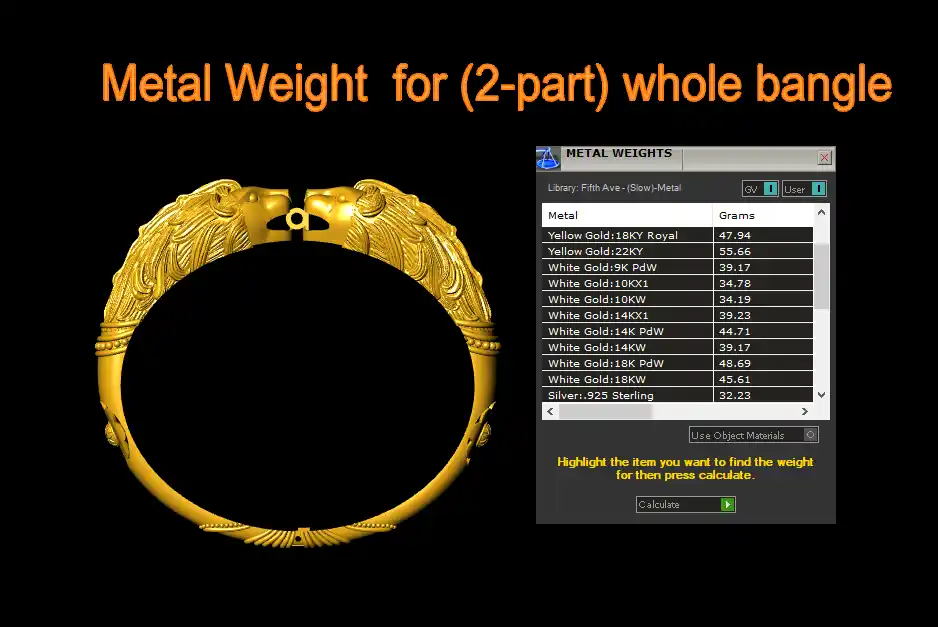Select White Gold:18K PdW row

pos(677,363)
